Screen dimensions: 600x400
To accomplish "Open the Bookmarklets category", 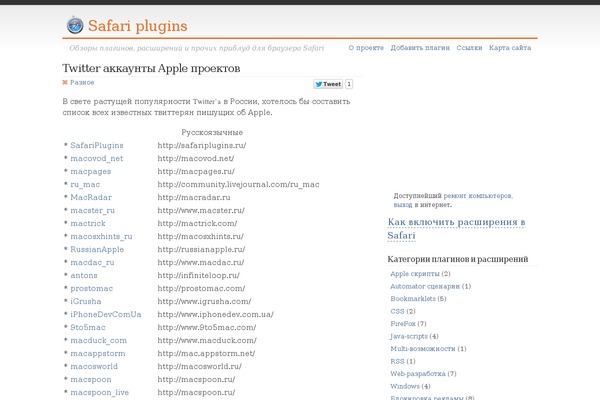I will [x=413, y=299].
